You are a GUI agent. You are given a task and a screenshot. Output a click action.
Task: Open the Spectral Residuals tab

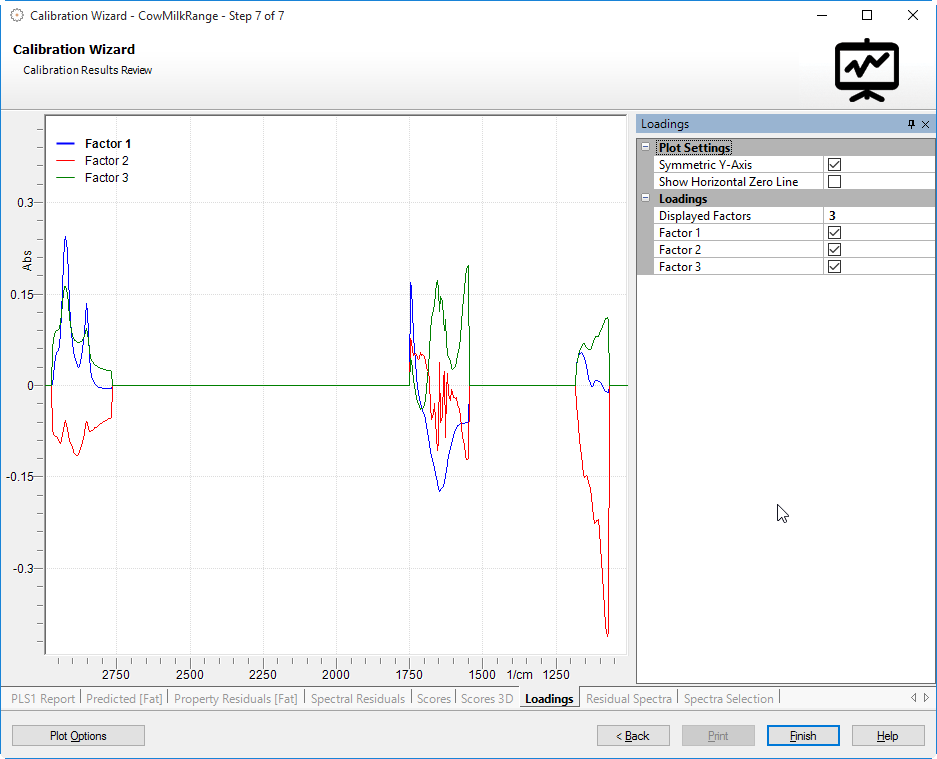(358, 699)
